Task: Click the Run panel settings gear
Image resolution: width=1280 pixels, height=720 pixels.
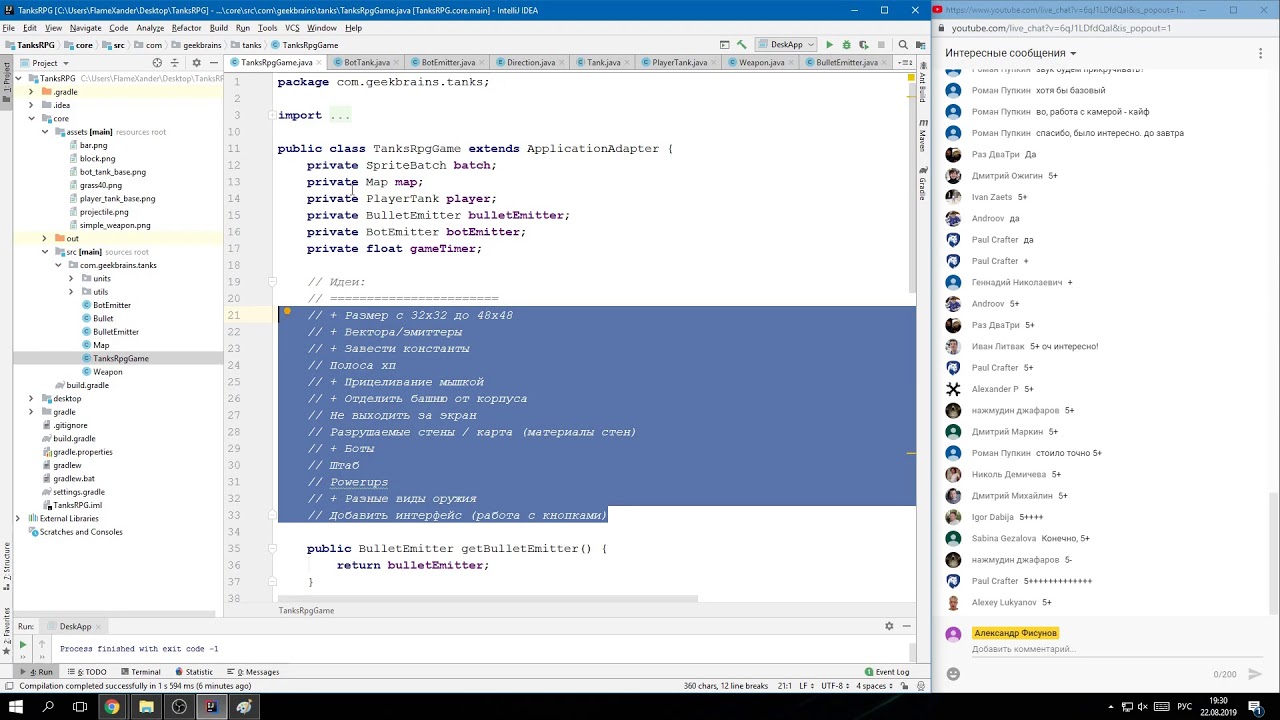Action: pyautogui.click(x=889, y=626)
